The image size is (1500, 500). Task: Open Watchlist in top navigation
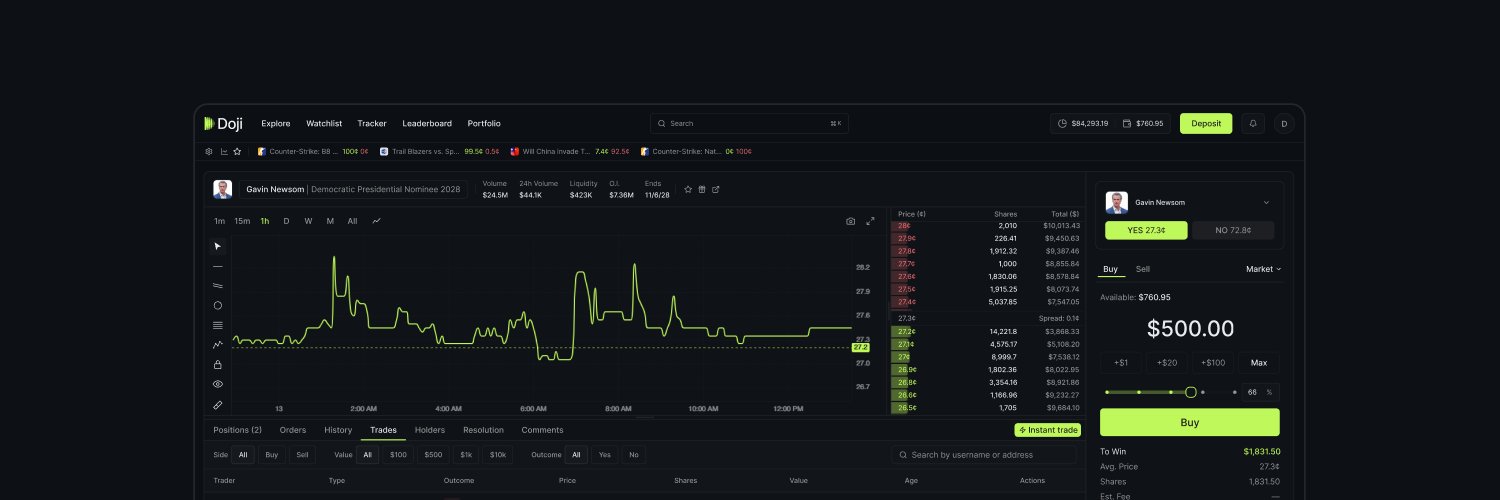click(x=324, y=123)
